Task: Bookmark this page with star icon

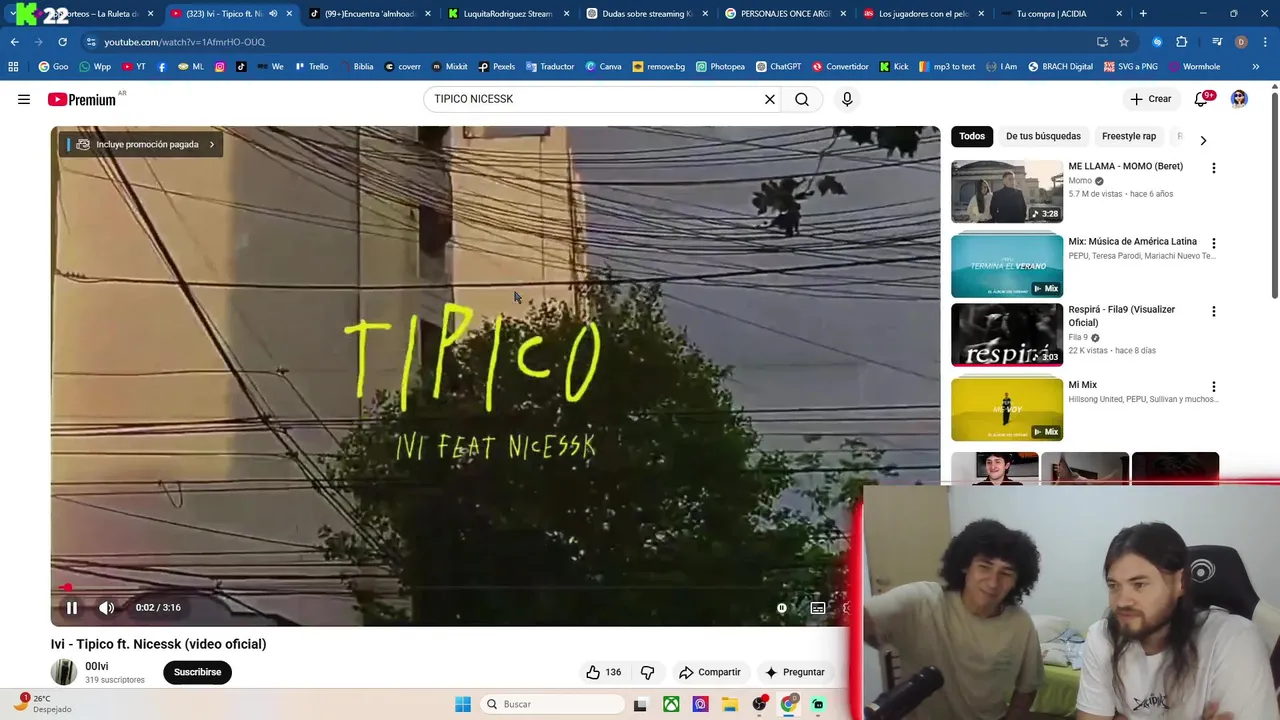Action: (x=1124, y=42)
